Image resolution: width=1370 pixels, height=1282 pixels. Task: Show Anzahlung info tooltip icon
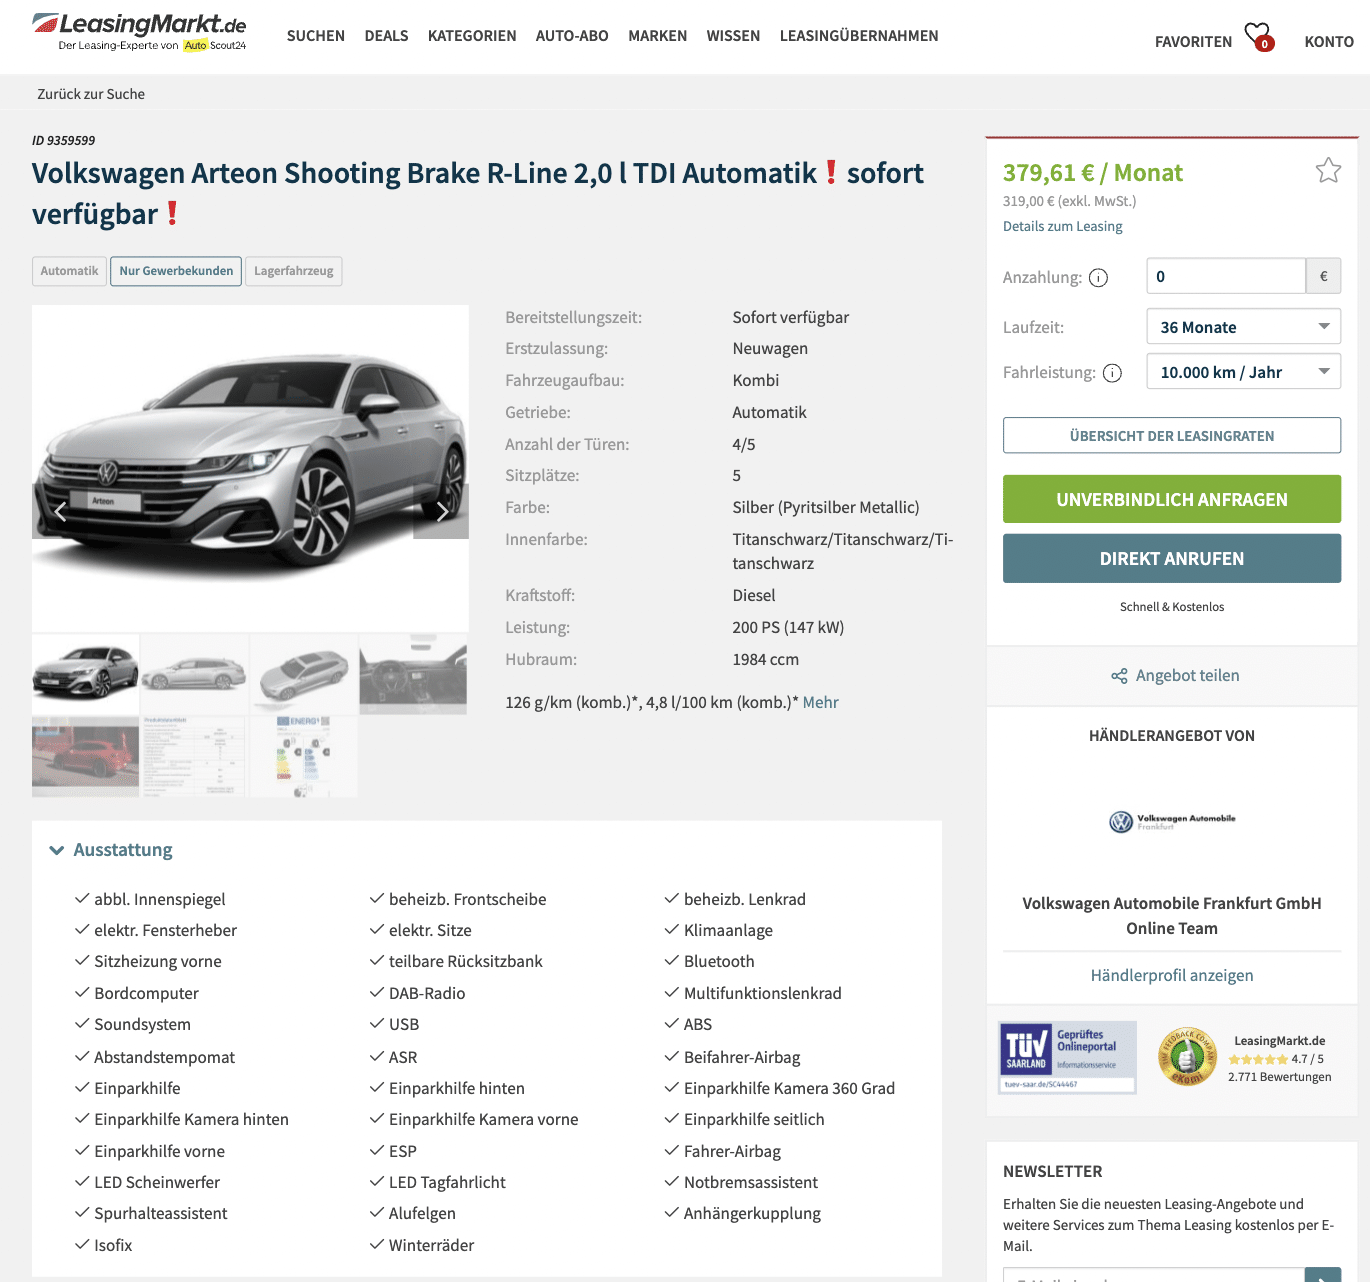coord(1098,278)
